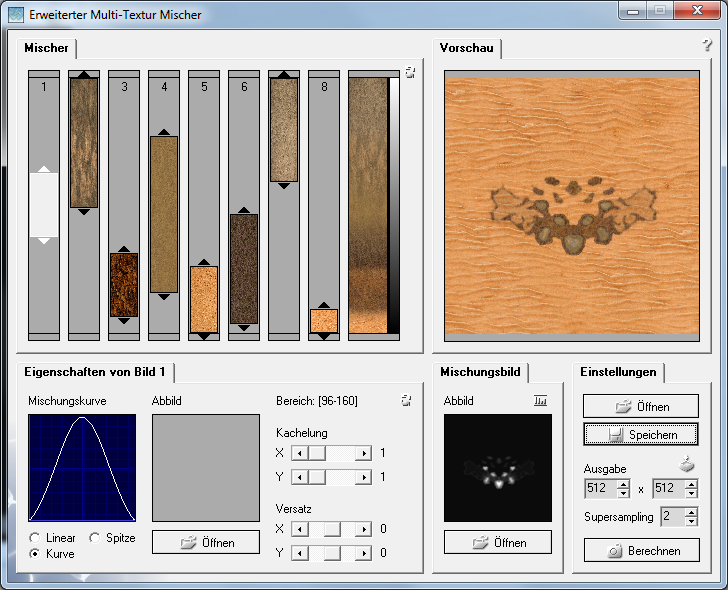728x590 pixels.
Task: Select the dark wood texture in mixer channel 2
Action: (x=84, y=143)
